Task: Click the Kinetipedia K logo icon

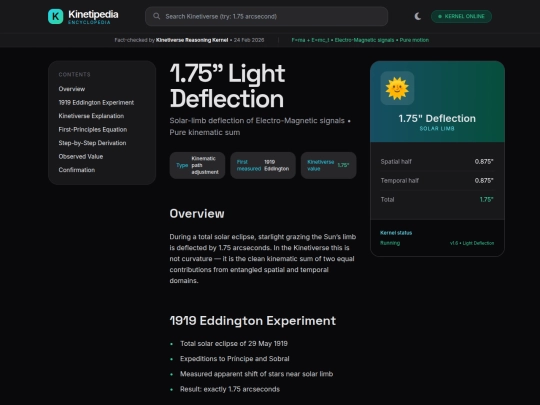Action: click(x=55, y=16)
